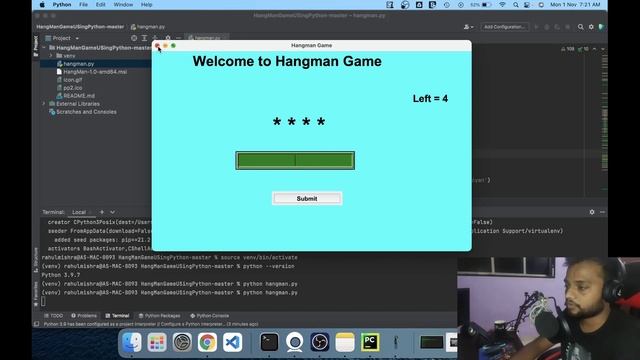Open the Help menu

coord(147,4)
